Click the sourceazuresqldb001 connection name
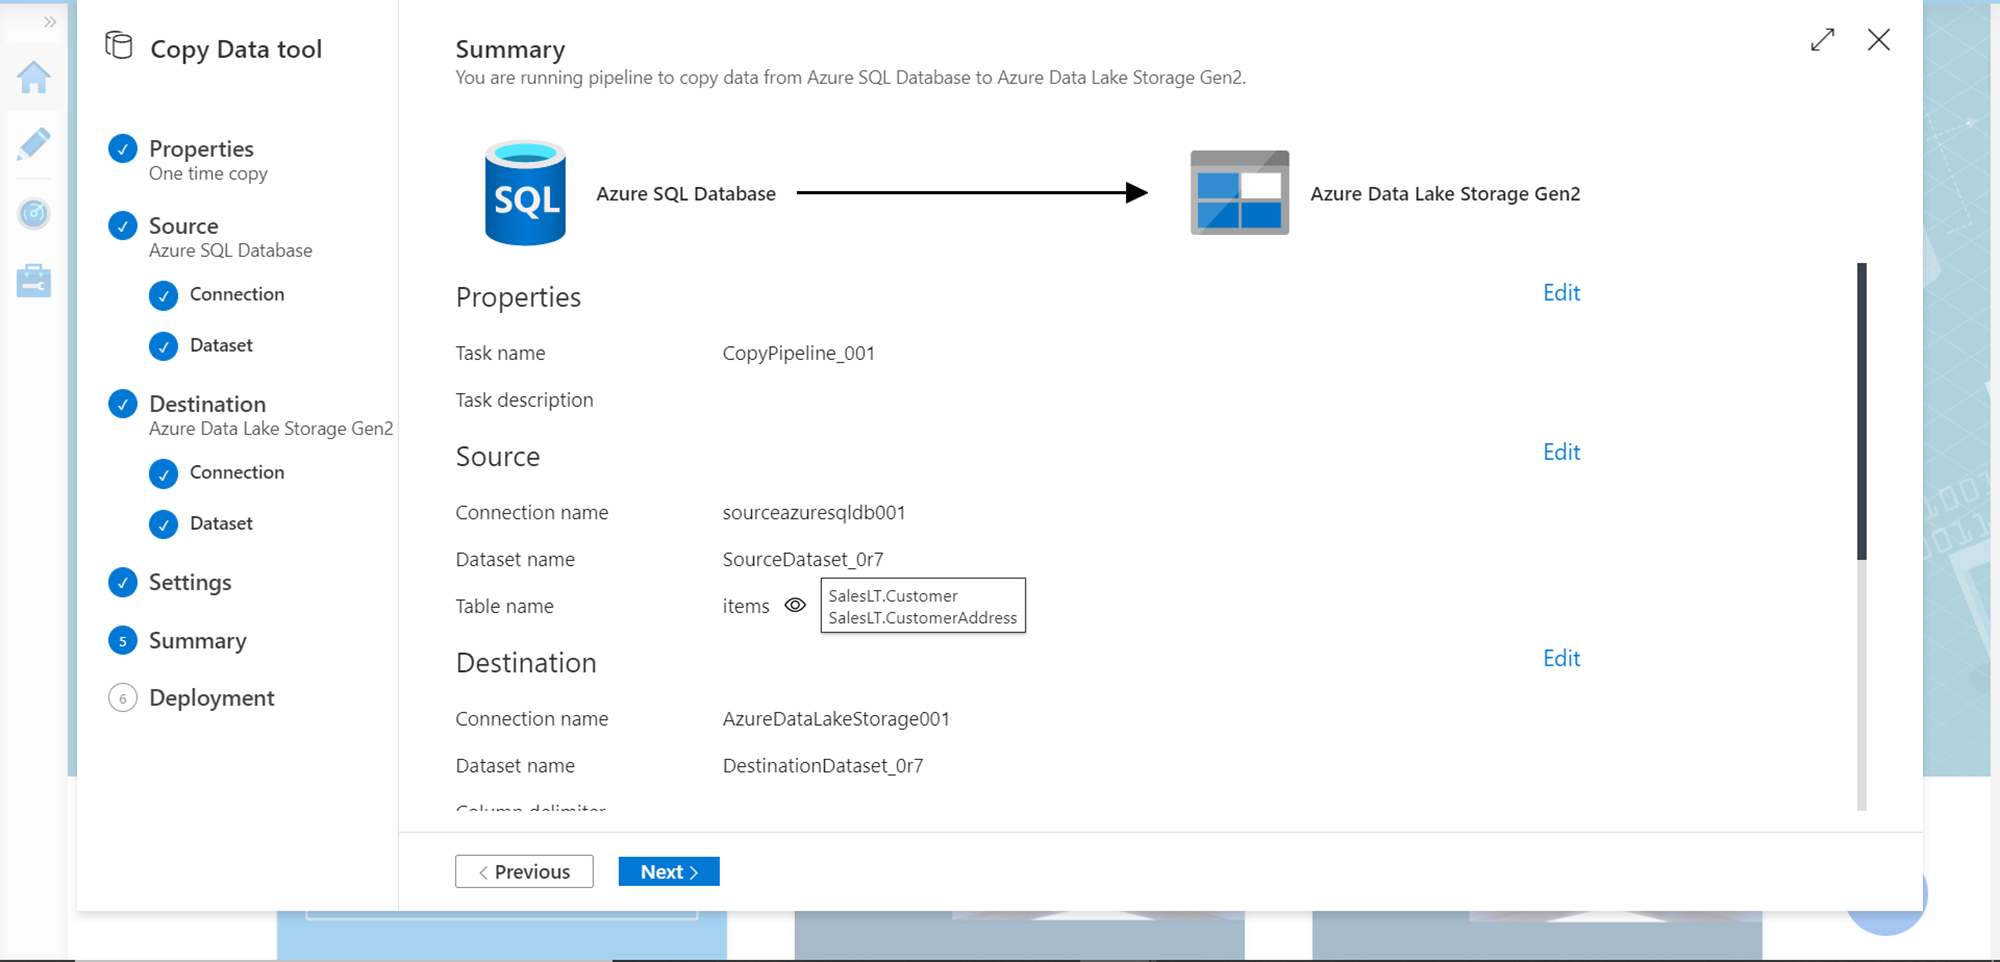 click(814, 512)
